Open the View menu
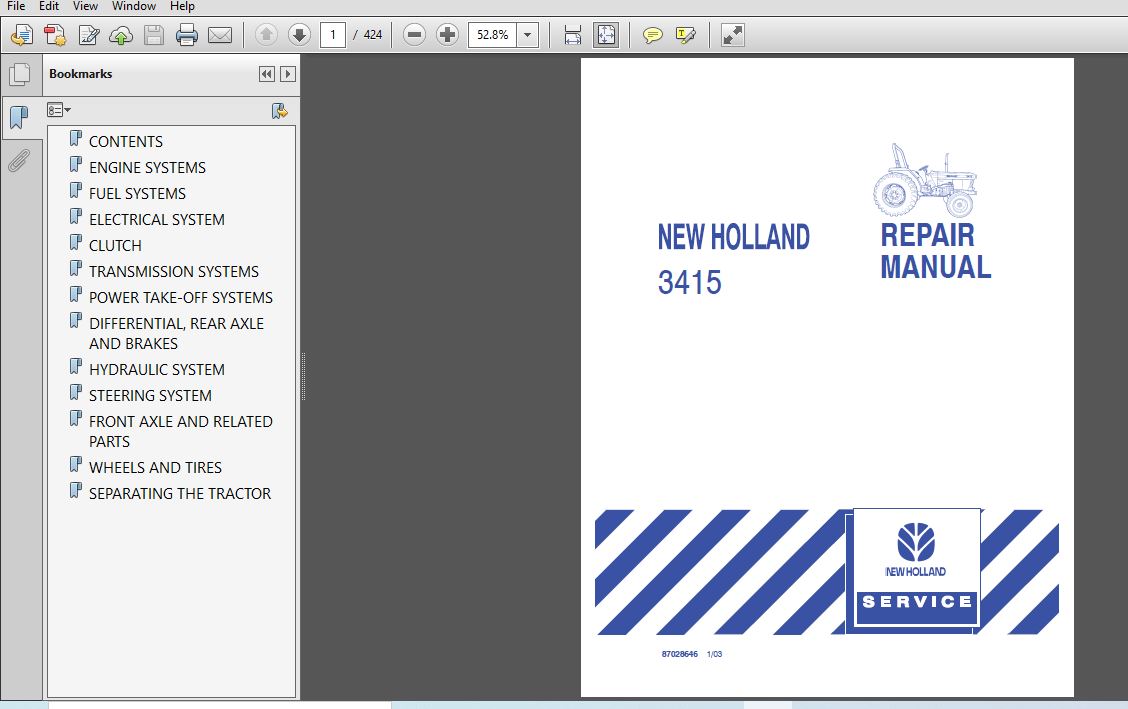Image resolution: width=1128 pixels, height=709 pixels. coord(85,6)
